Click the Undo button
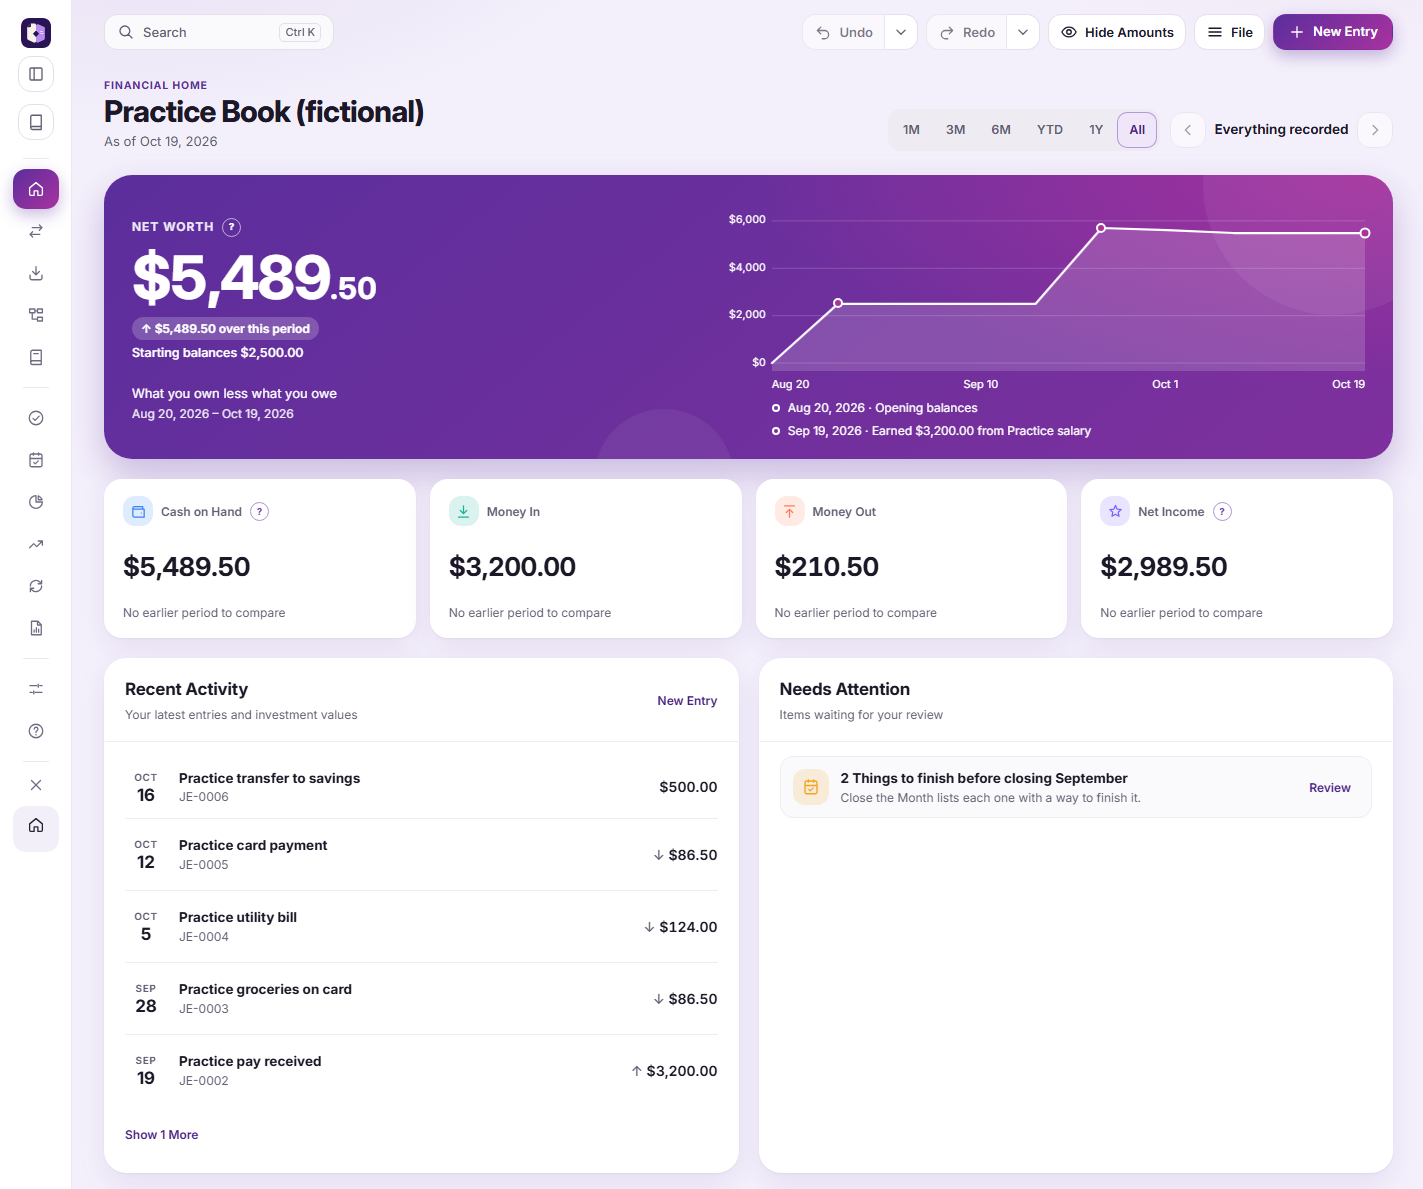 845,32
